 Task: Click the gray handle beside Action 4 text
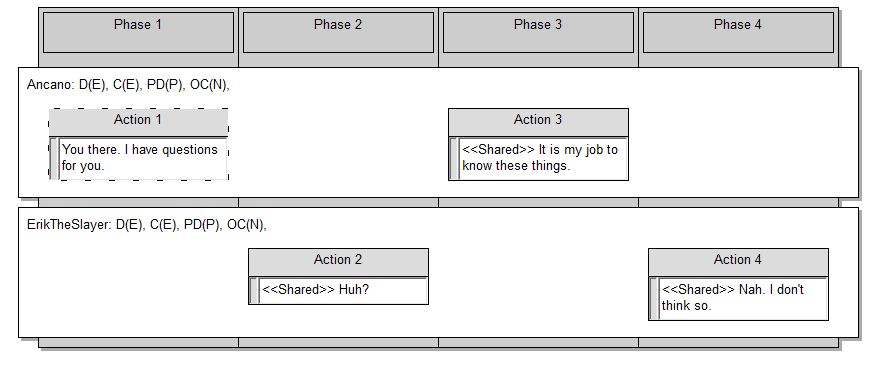pos(654,298)
